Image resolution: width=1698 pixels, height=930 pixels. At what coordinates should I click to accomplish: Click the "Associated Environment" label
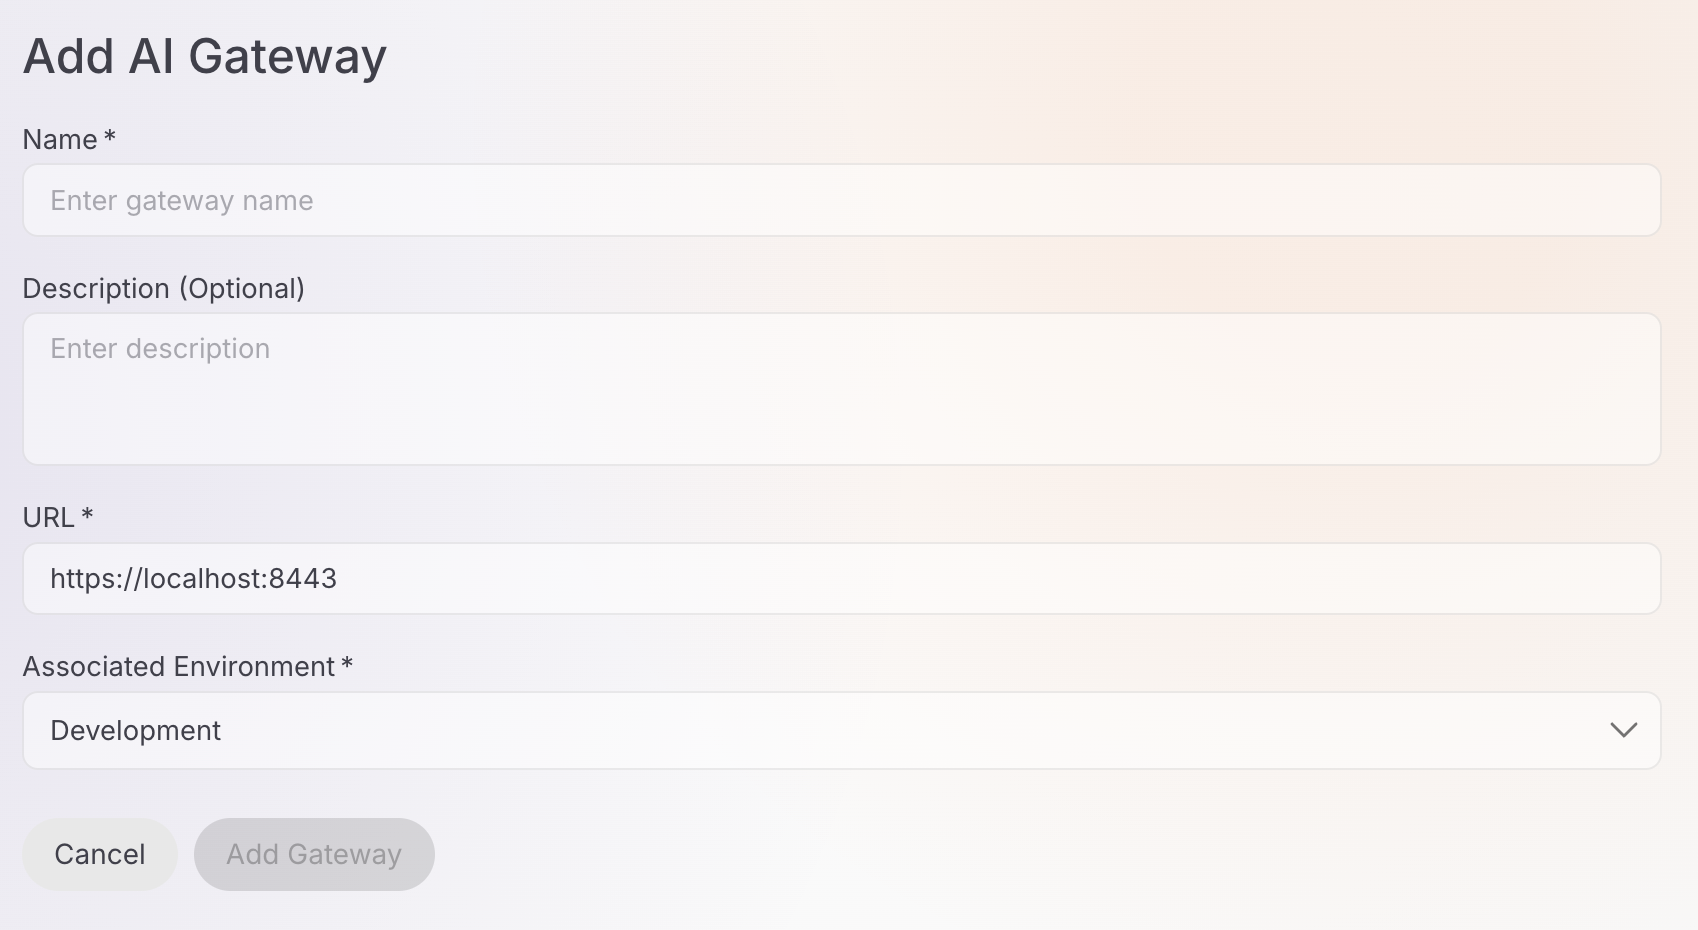(178, 666)
